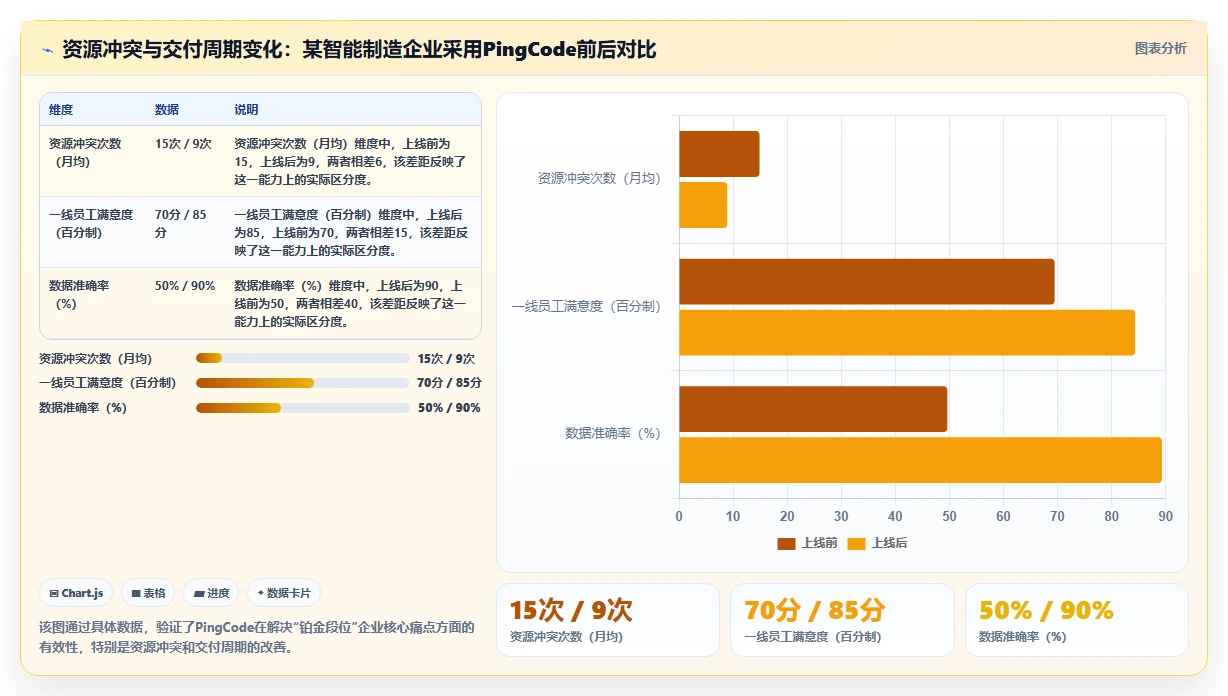This screenshot has width=1228, height=696.
Task: Click the 图表分析 label in the header
Action: [1160, 48]
